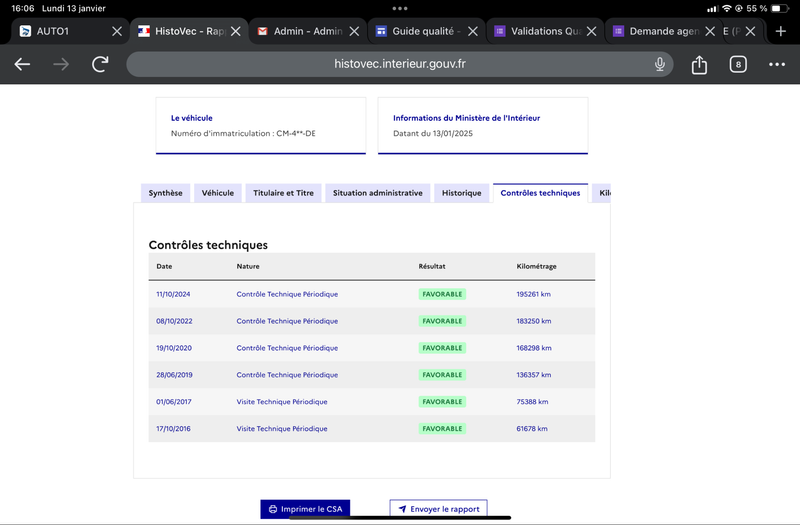
Task: Click the Kilométrage column header
Action: (536, 266)
